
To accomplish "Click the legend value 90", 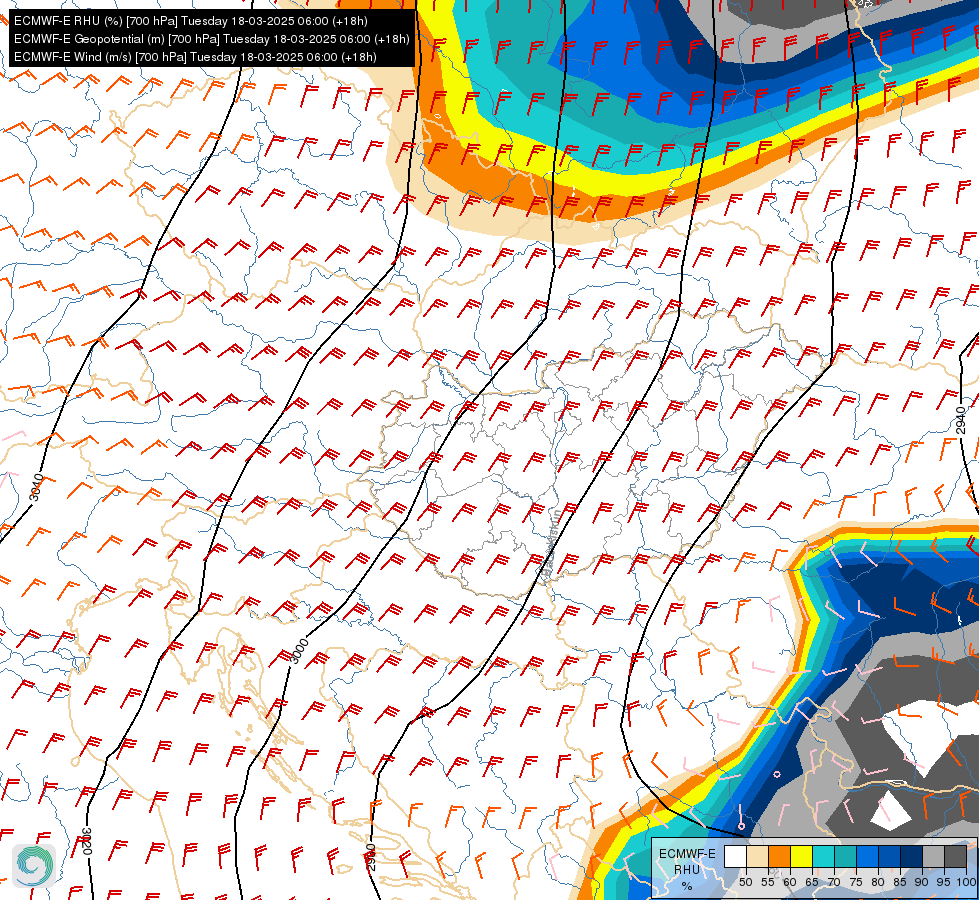I will (x=922, y=882).
